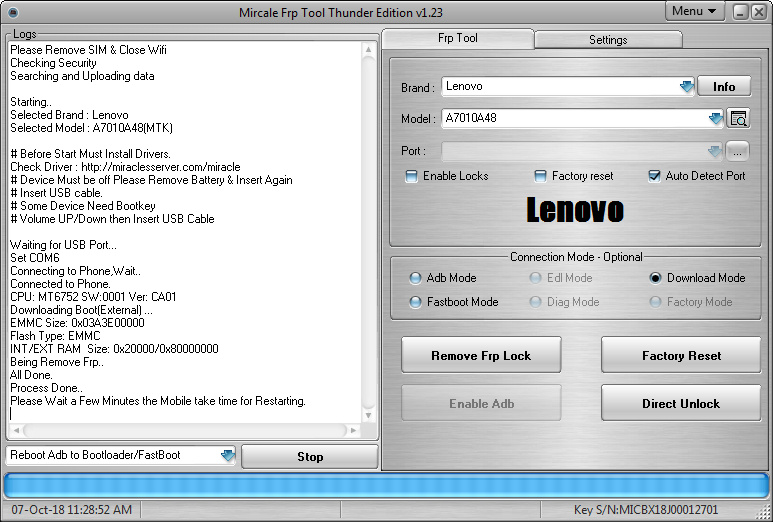The width and height of the screenshot is (773, 522).
Task: Click log line 'CPU: MT6752 SW:0001 Ver: CA01'
Action: click(93, 297)
